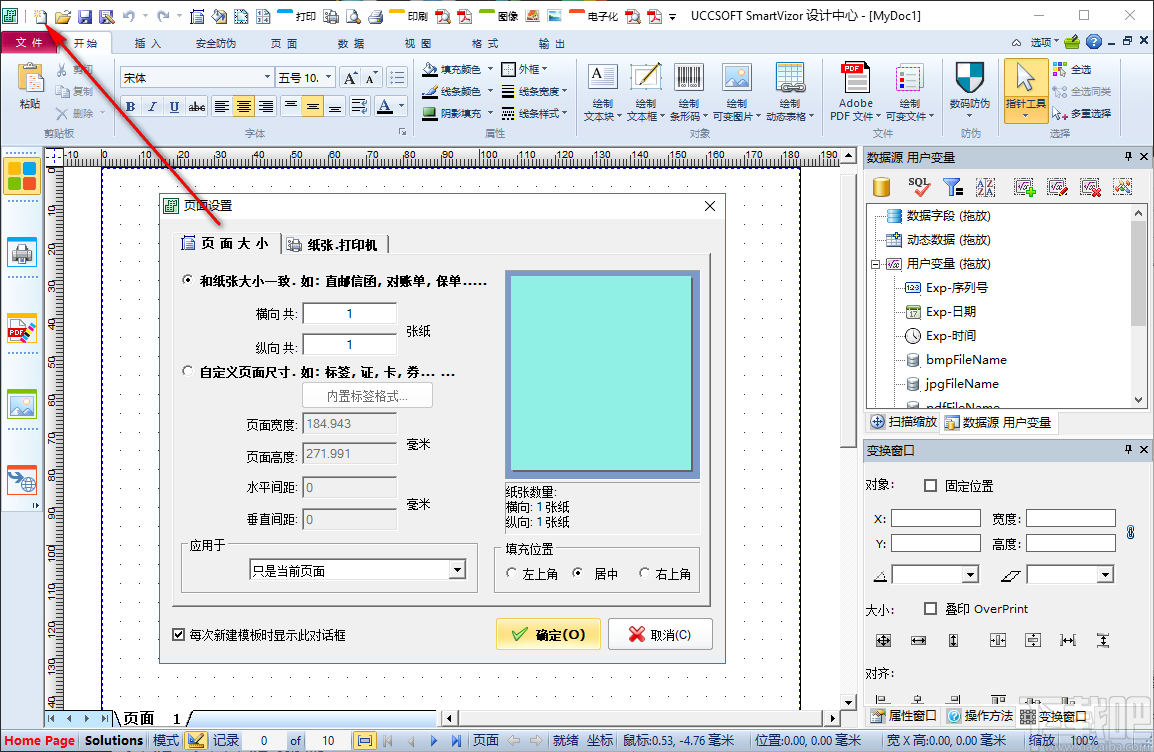Viewport: 1154px width, 752px height.
Task: Select the 指针工具 pointer tool
Action: coord(1024,90)
